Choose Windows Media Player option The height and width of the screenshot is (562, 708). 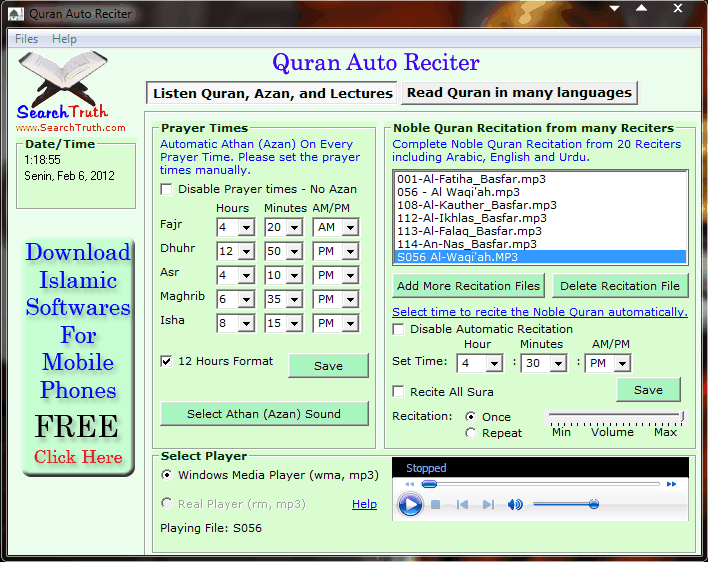coord(167,475)
